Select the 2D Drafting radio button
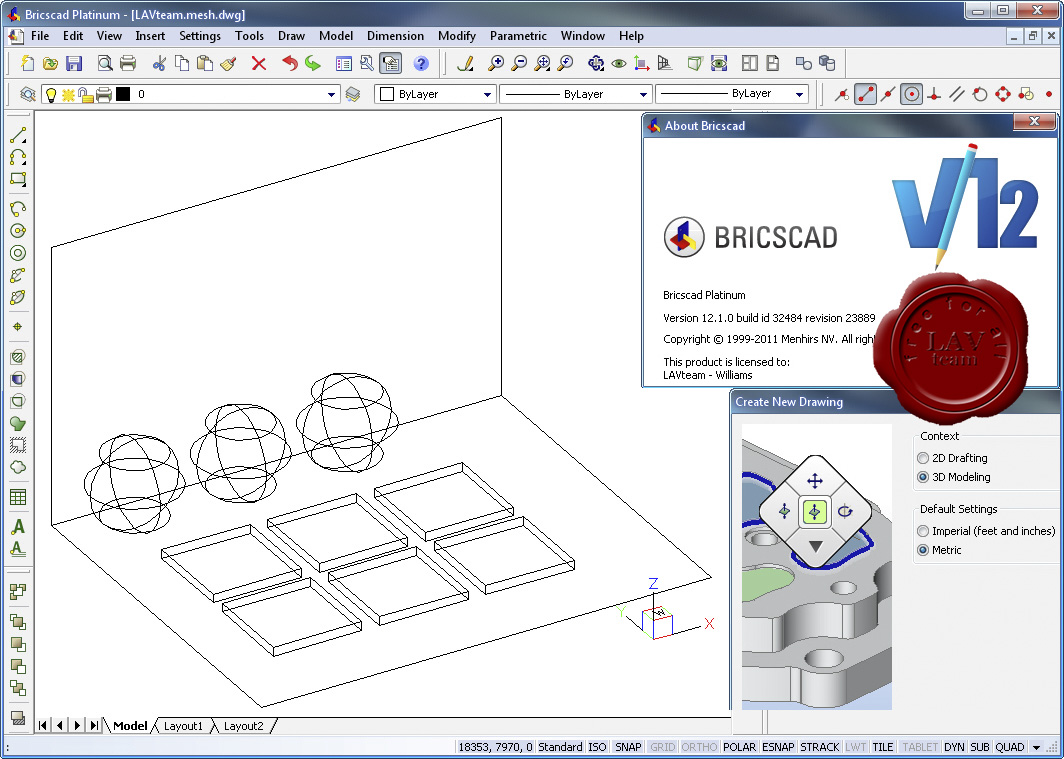Image resolution: width=1064 pixels, height=759 pixels. 923,458
